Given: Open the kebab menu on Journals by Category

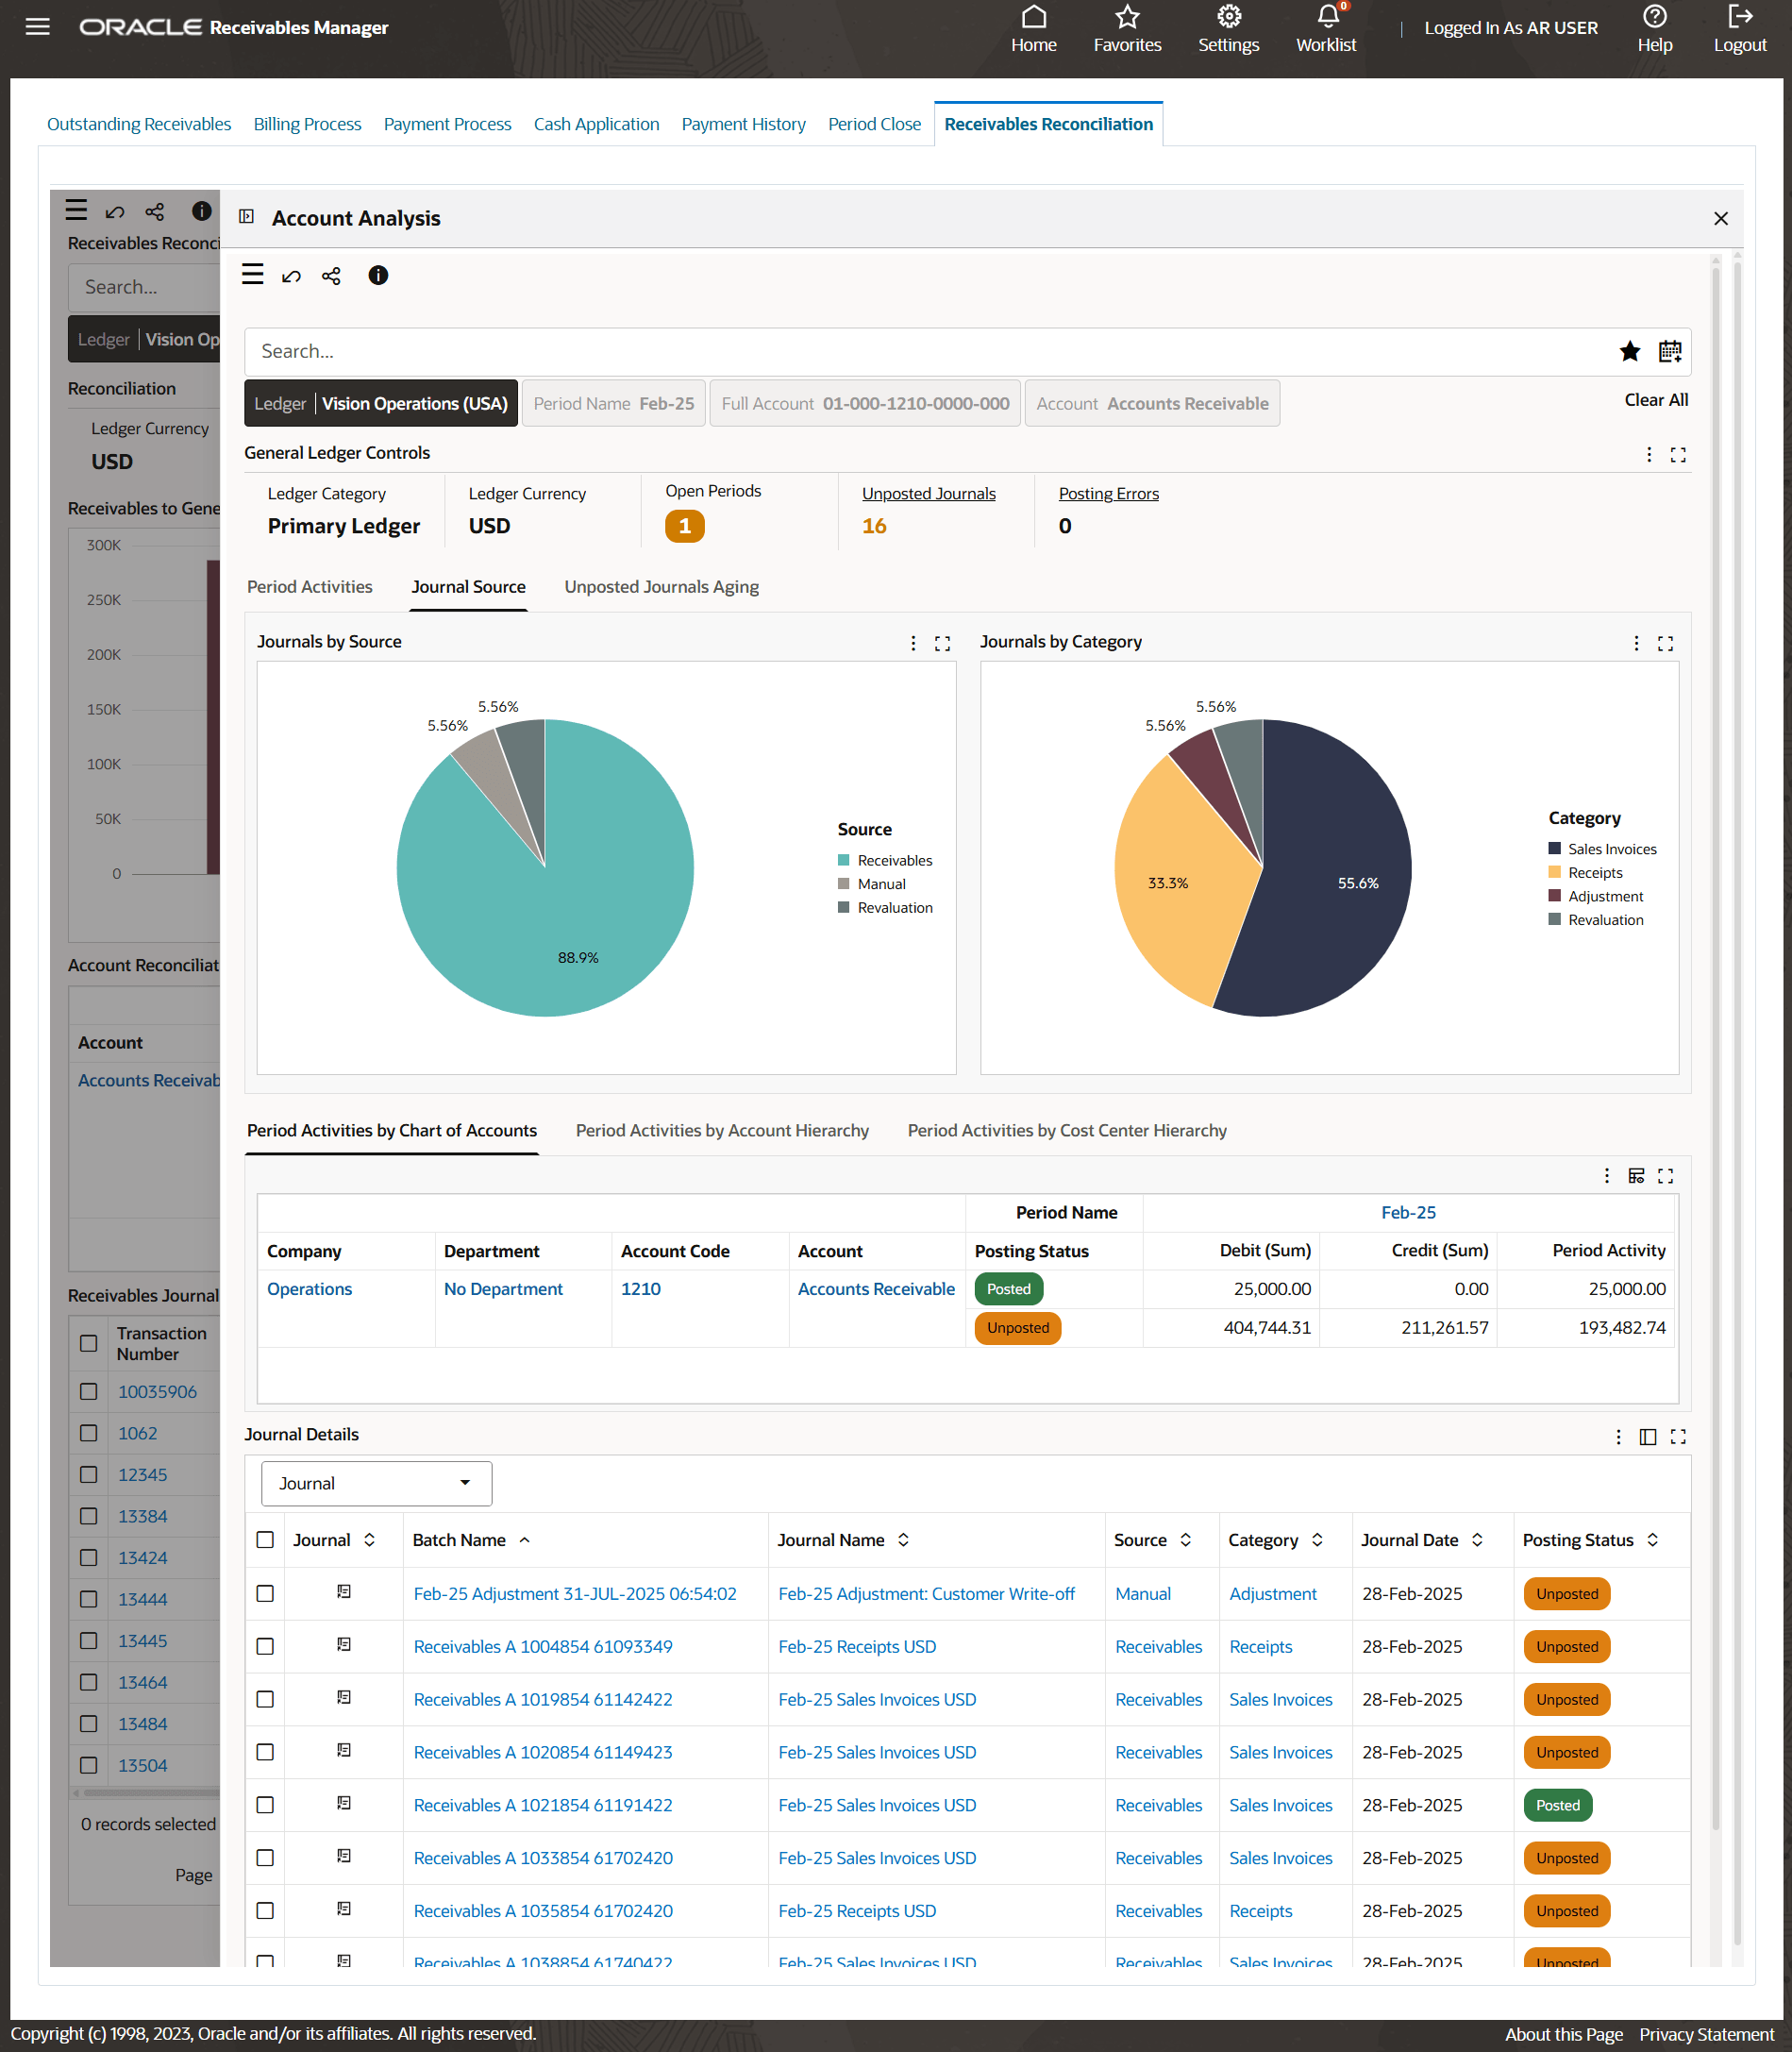Looking at the screenshot, I should [x=1636, y=643].
